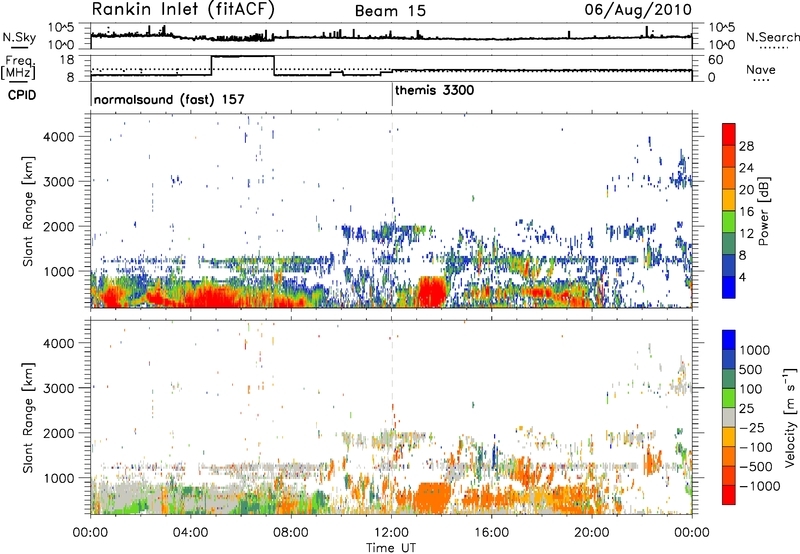
Task: Click the 'Freq. [MHz]' axis label
Action: 18,67
